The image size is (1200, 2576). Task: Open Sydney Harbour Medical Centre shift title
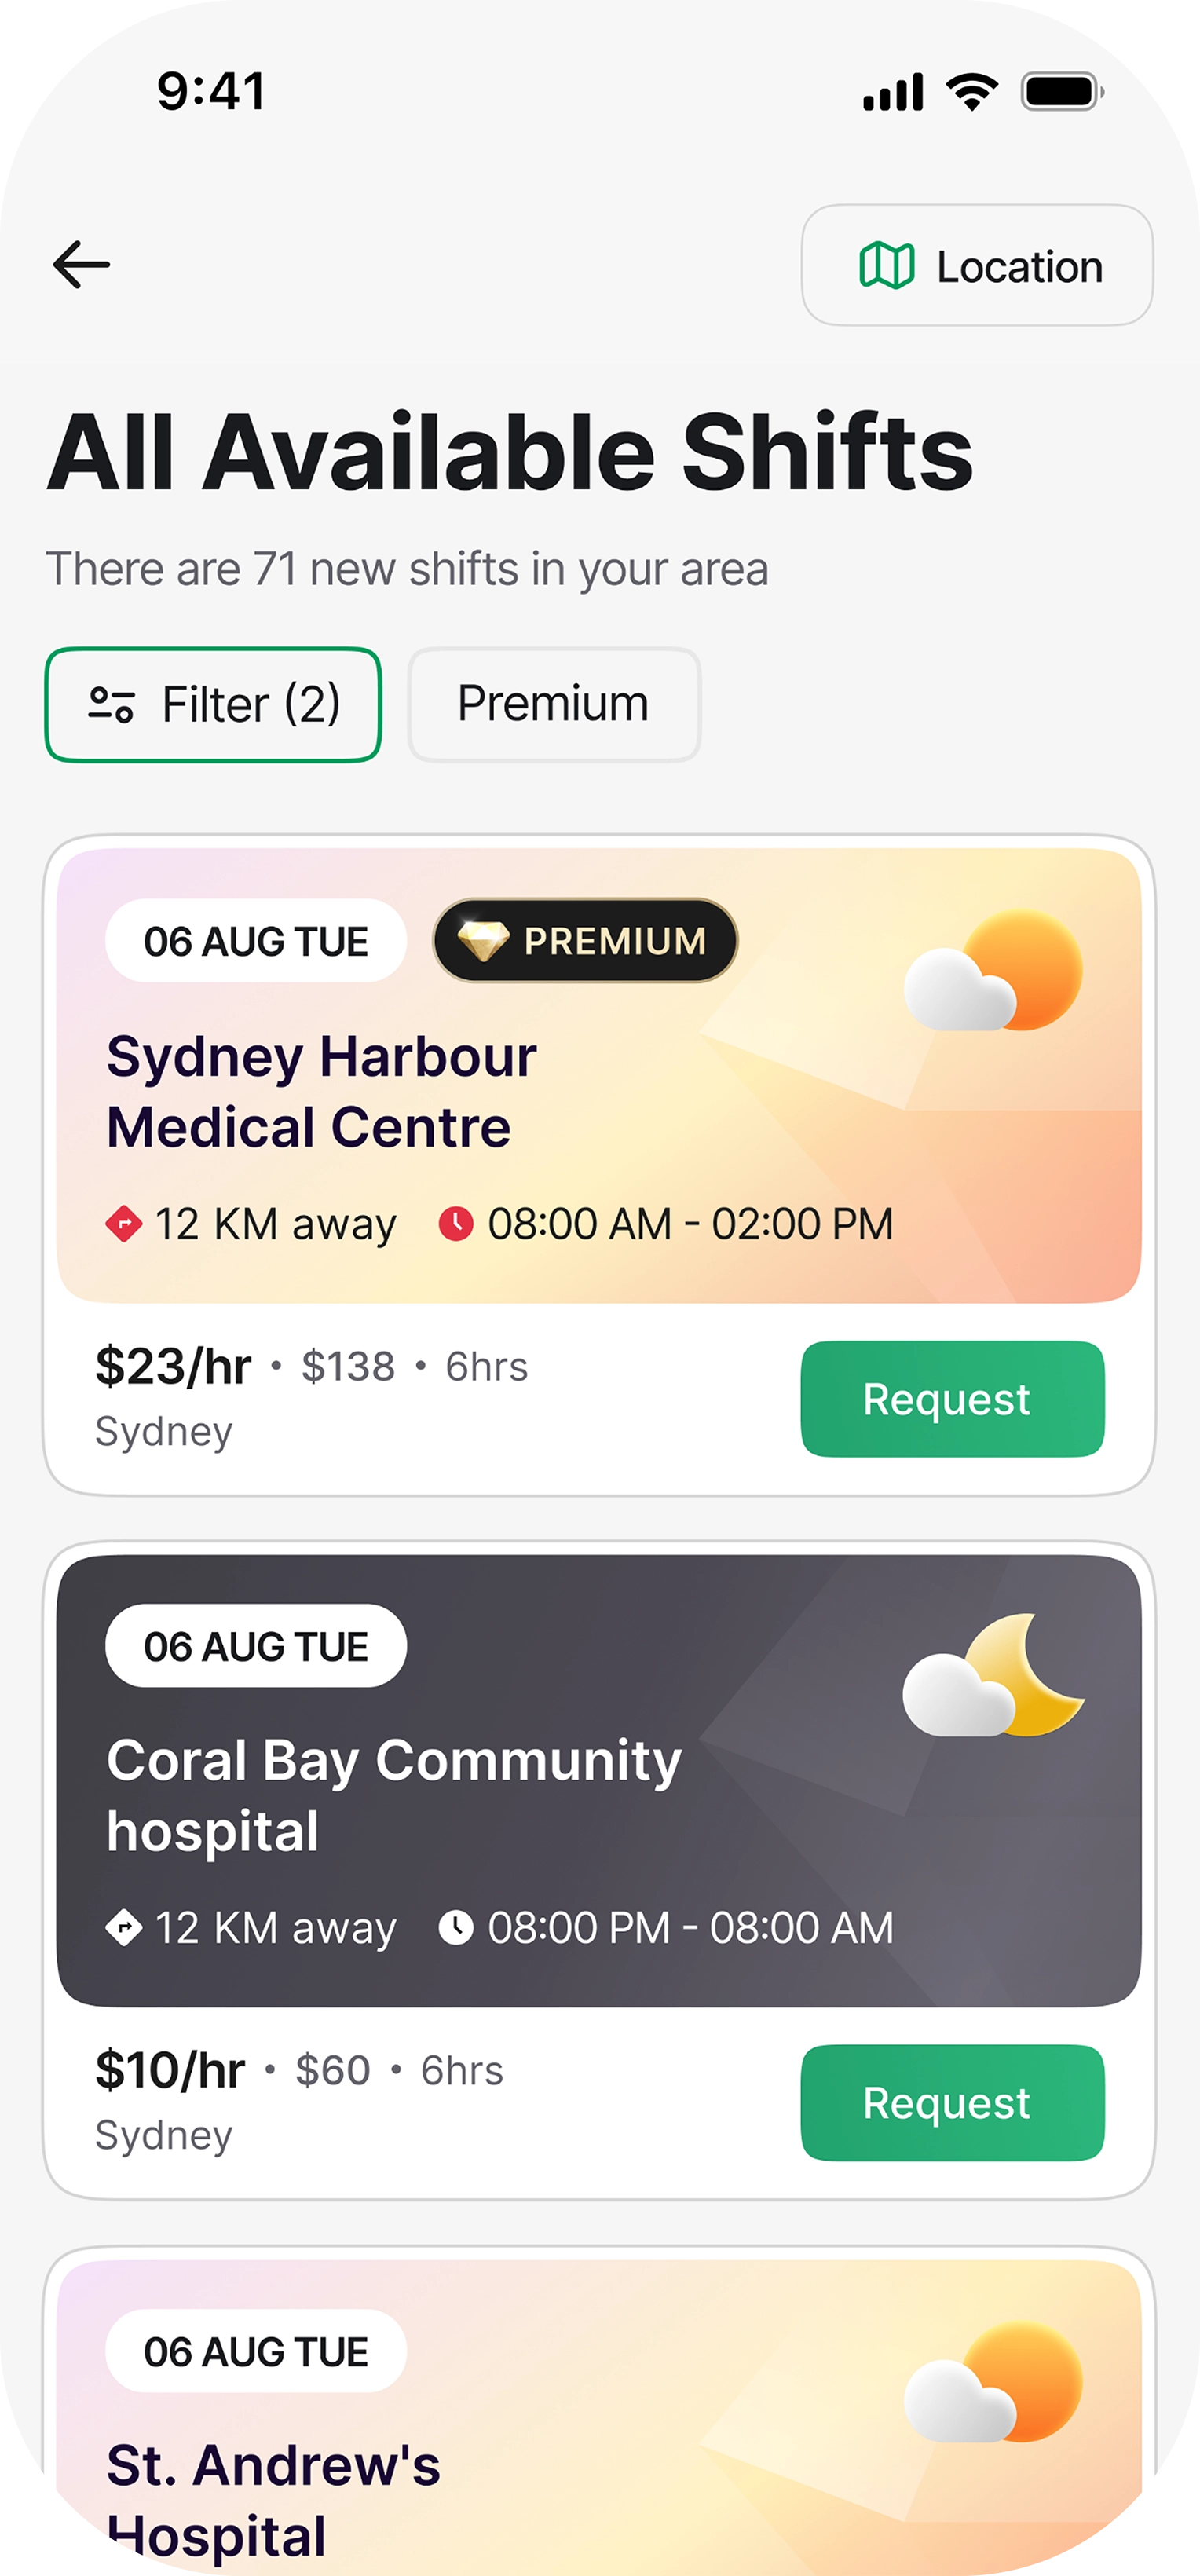point(322,1092)
